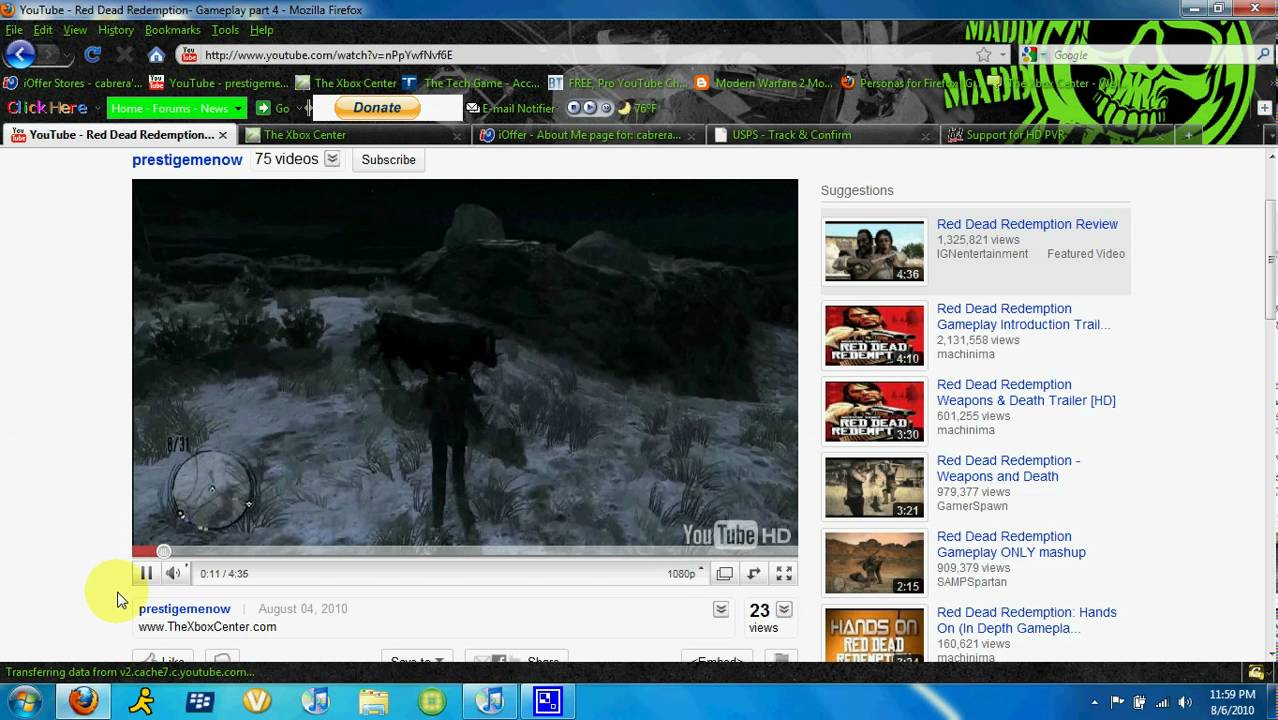Image resolution: width=1278 pixels, height=720 pixels.
Task: Run search with magnifier icon
Action: (x=1263, y=55)
